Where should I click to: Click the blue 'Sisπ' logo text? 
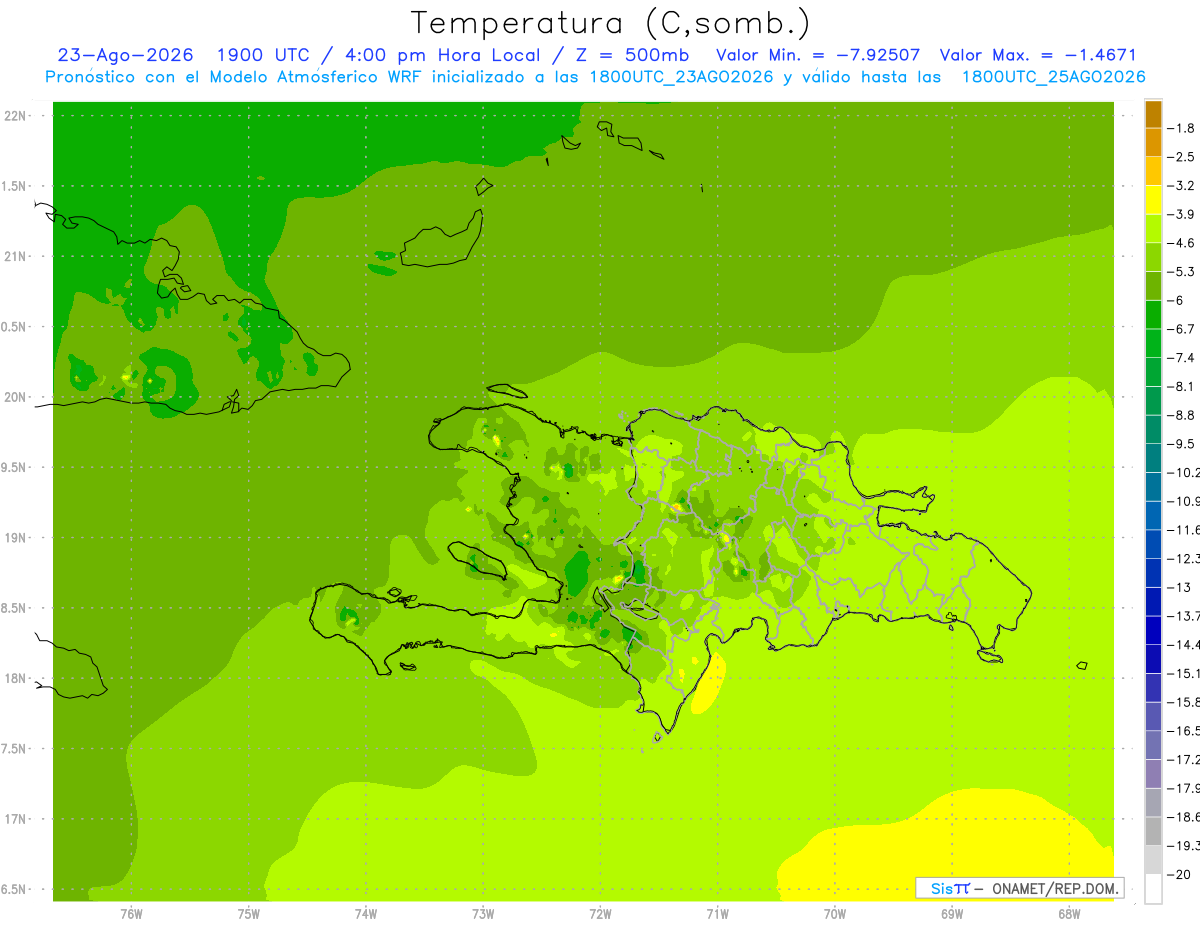coord(949,888)
